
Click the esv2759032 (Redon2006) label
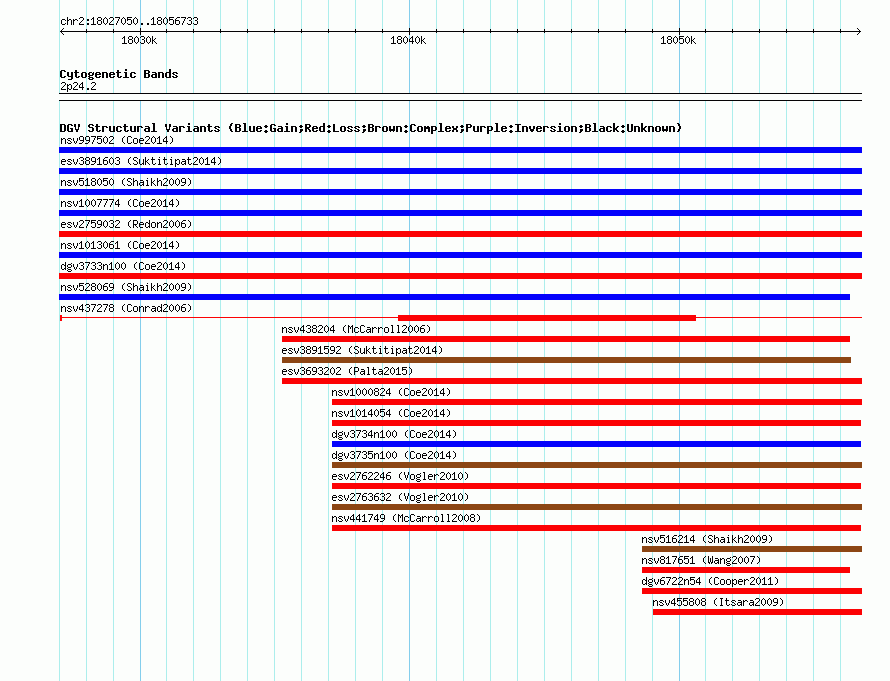(126, 224)
